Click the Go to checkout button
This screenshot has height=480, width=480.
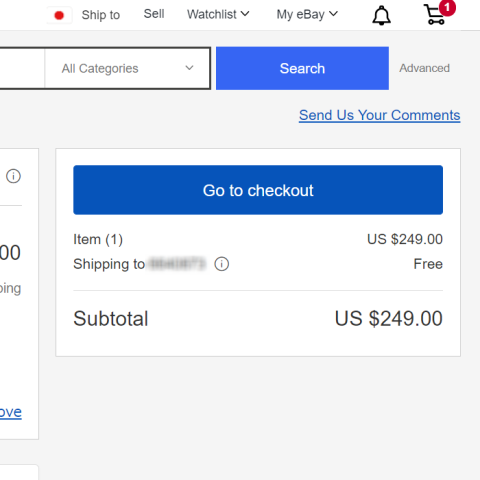point(258,190)
